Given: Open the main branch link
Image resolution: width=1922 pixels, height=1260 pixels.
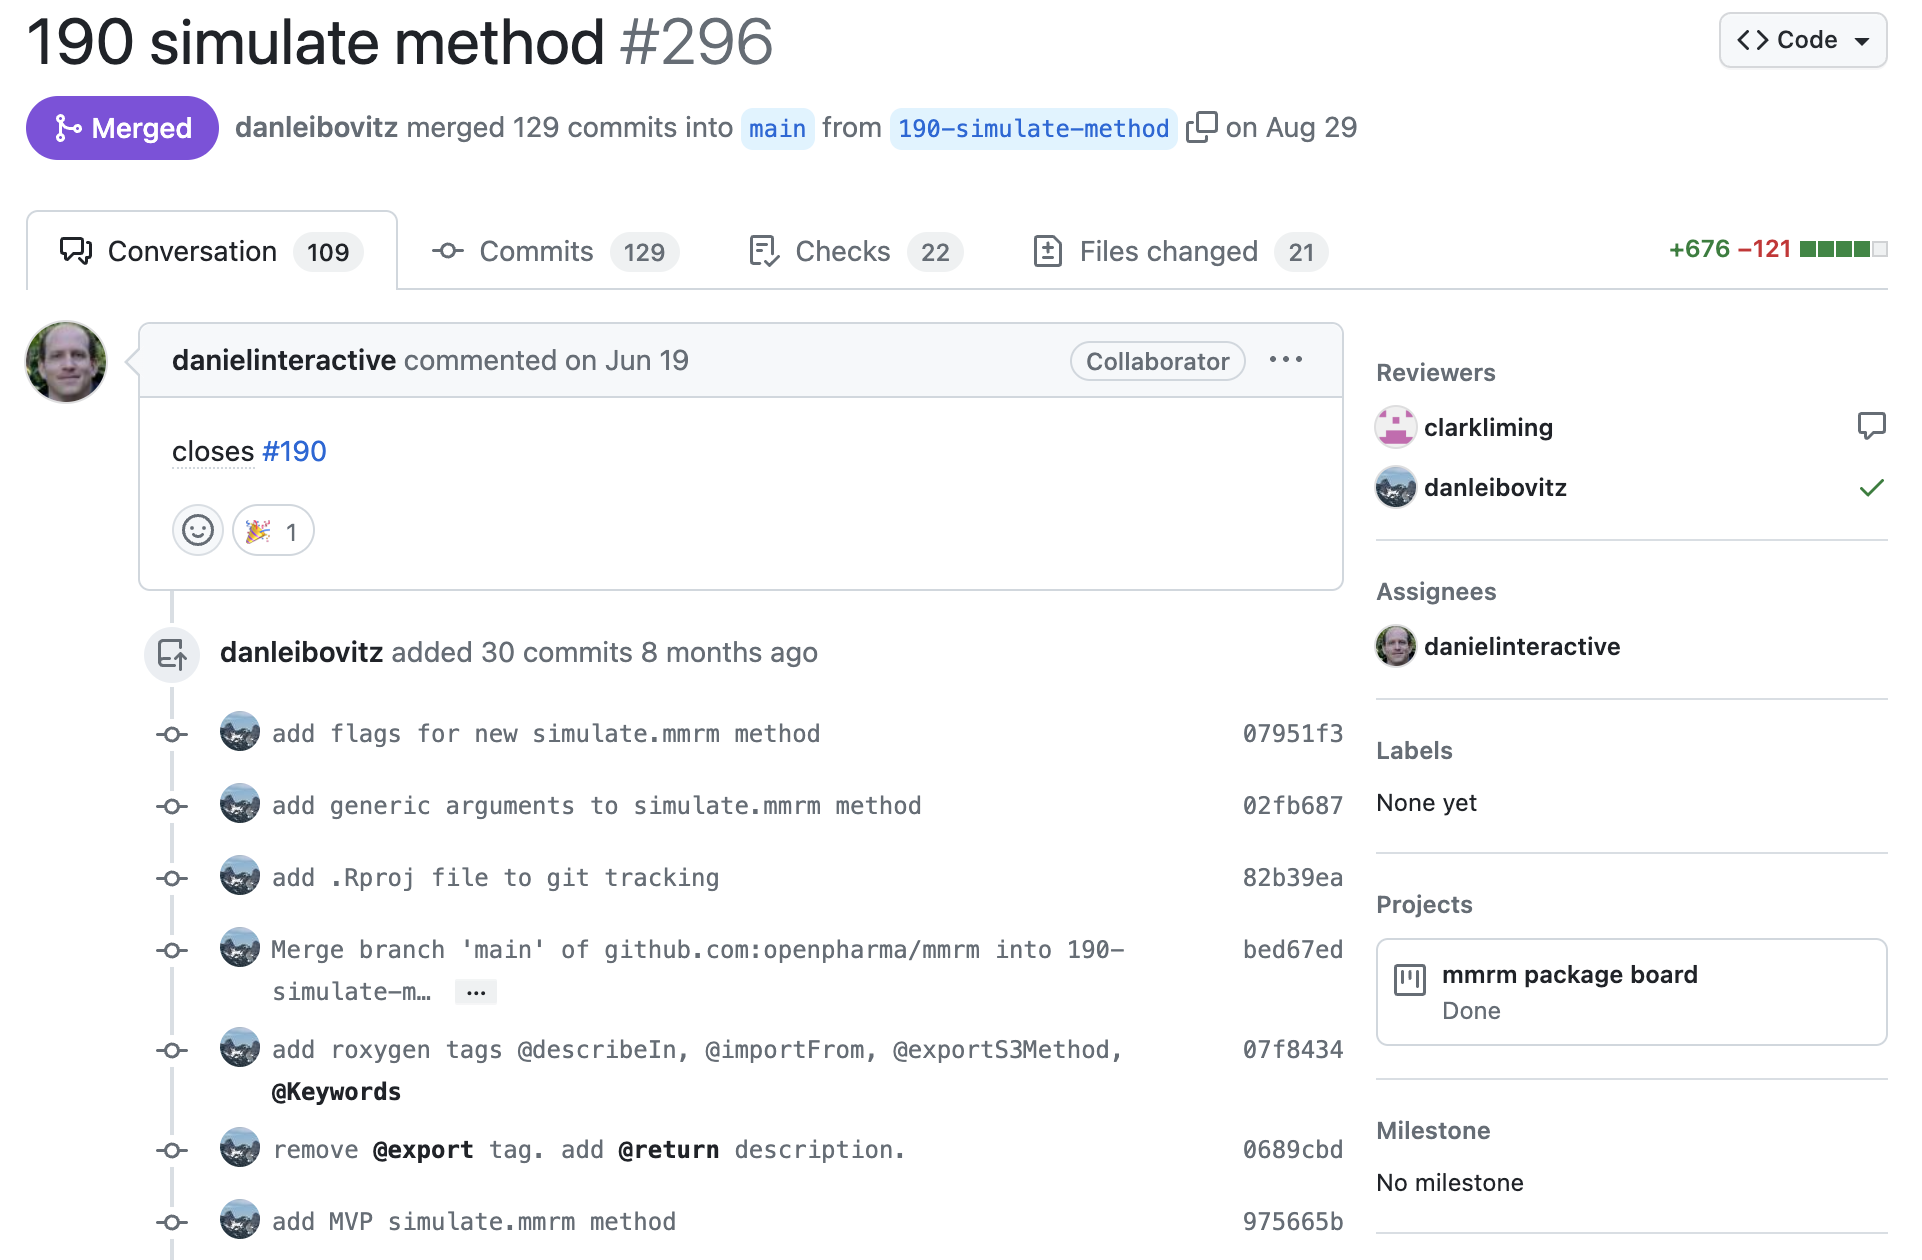Looking at the screenshot, I should coord(777,129).
